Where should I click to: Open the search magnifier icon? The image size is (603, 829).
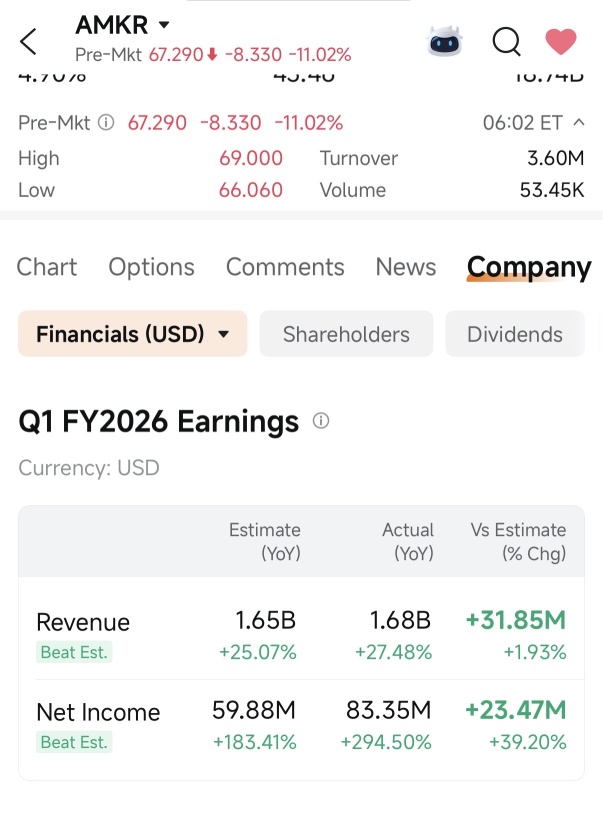pyautogui.click(x=506, y=41)
